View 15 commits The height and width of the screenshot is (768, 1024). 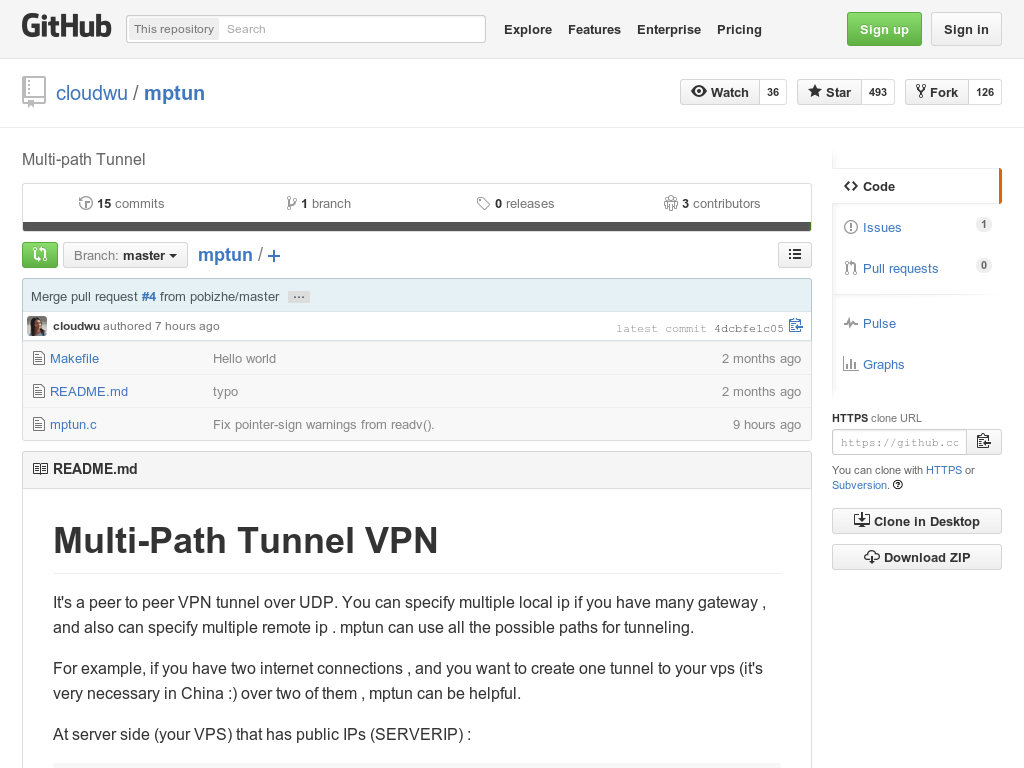121,203
